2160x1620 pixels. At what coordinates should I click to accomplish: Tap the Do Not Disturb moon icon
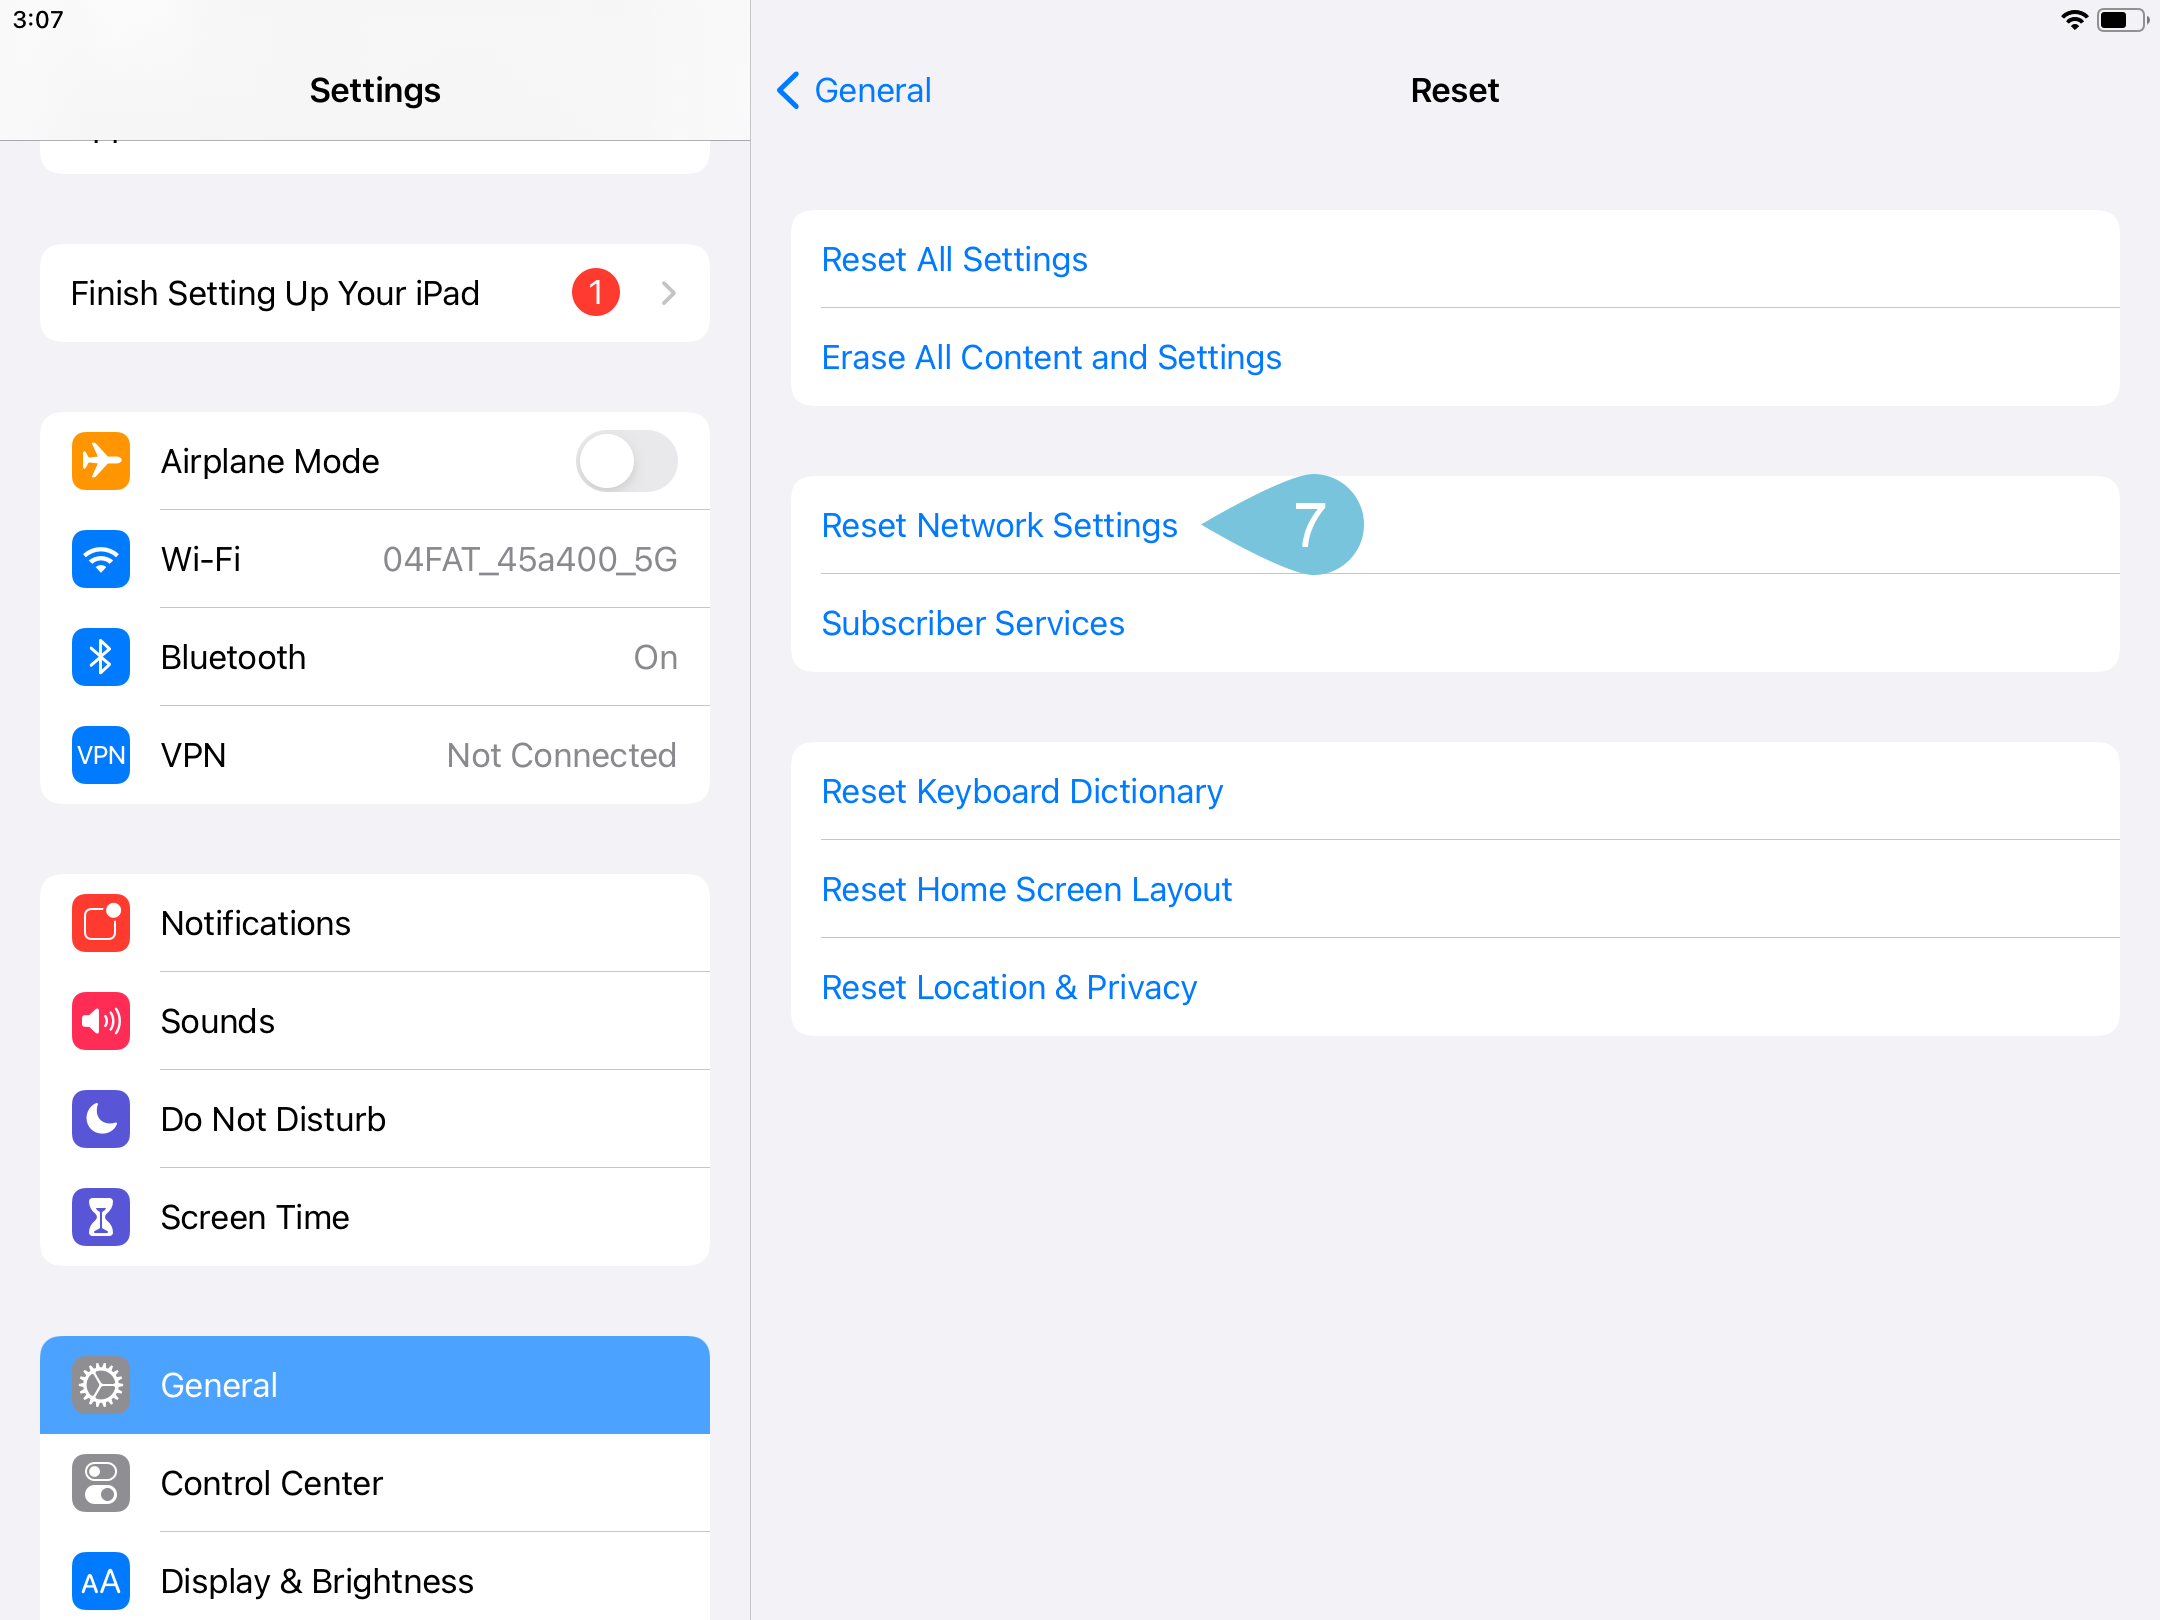click(101, 1119)
